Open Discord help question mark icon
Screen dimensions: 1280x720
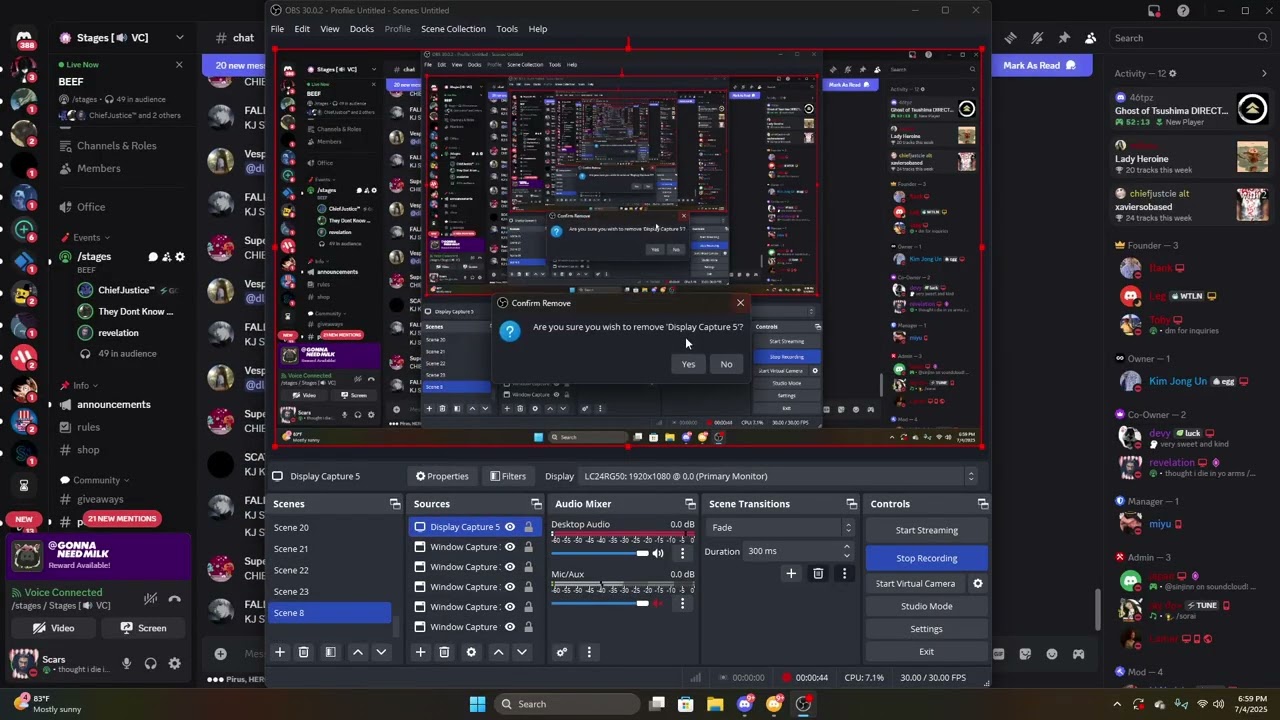[1184, 11]
